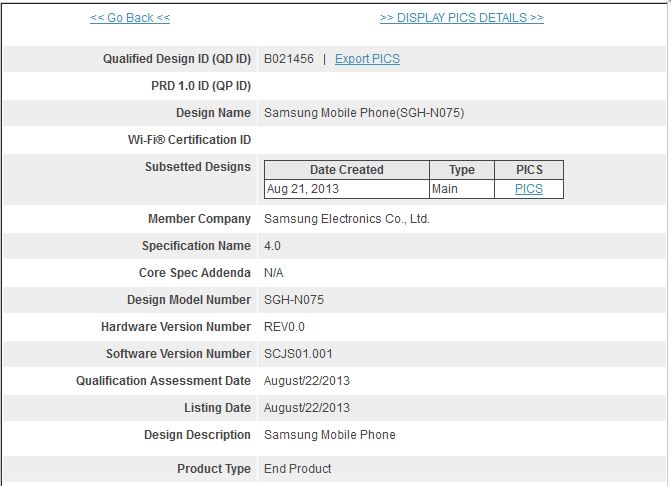Screen dimensions: 671x486
Task: Select the Design Model Number value SGH-N075
Action: pos(293,300)
